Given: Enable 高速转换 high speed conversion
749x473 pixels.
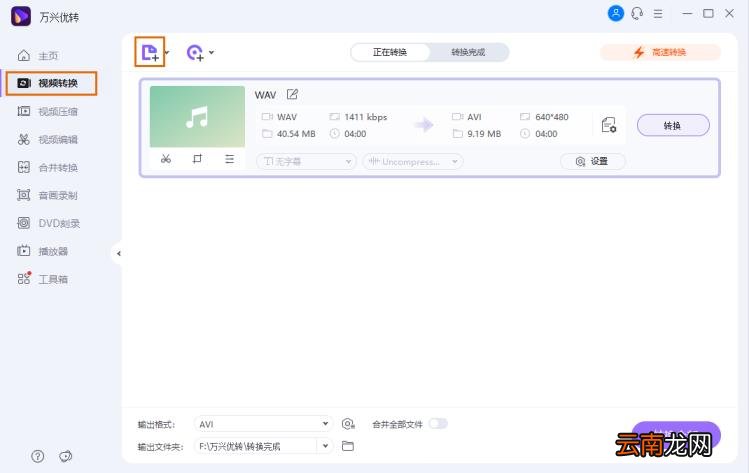Looking at the screenshot, I should [x=660, y=52].
